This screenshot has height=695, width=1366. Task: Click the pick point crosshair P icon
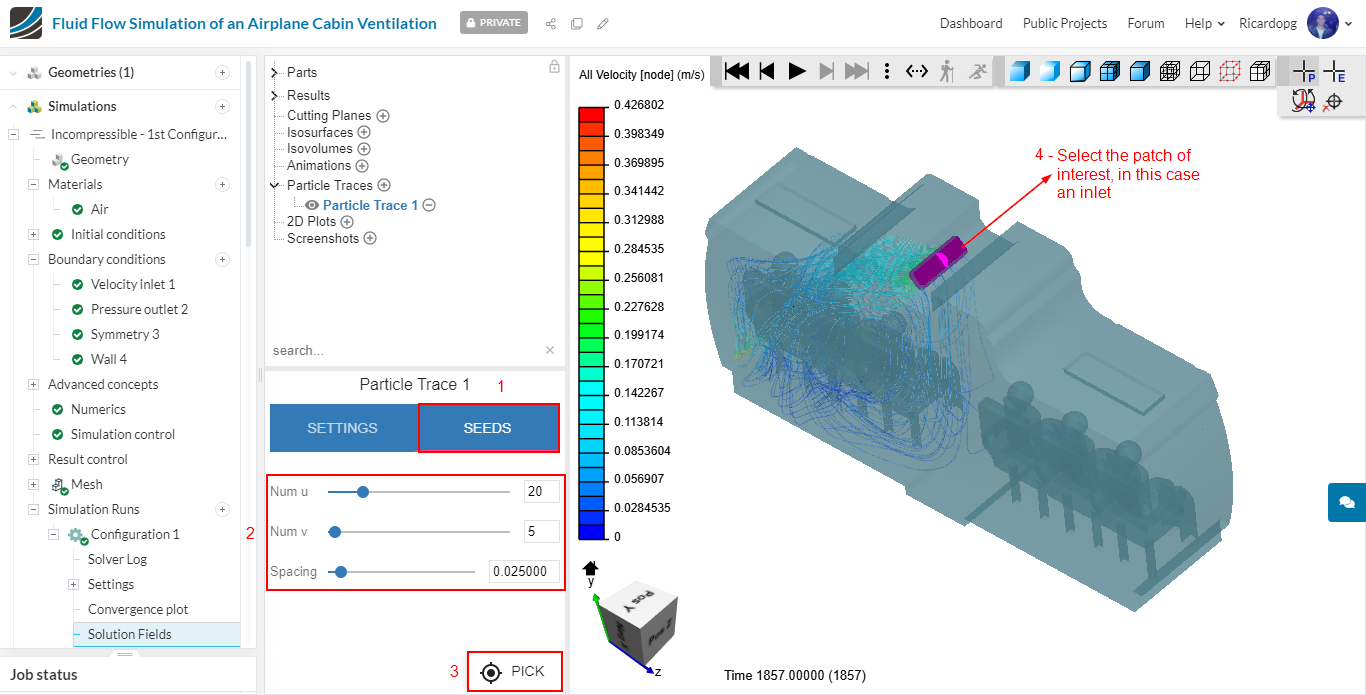point(1304,71)
